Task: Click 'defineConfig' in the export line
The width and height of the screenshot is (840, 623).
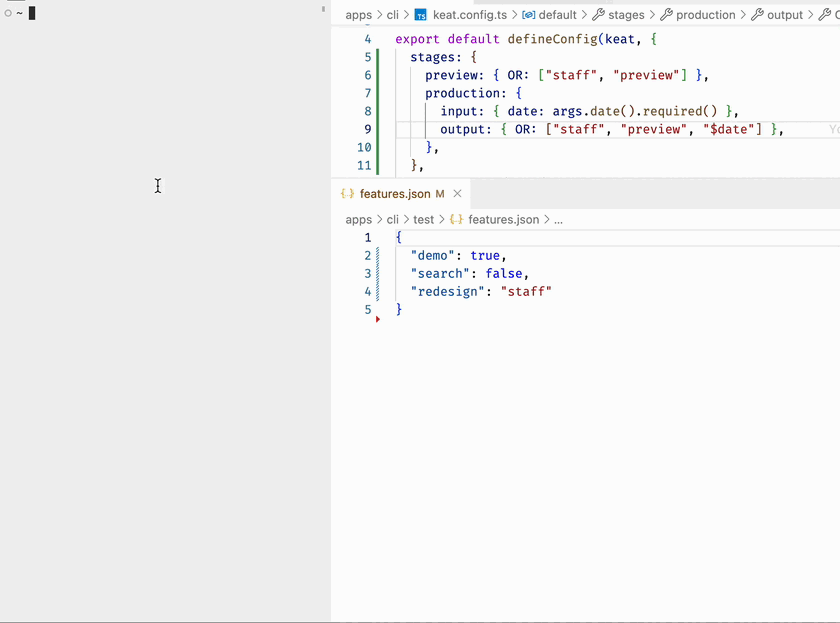Action: click(x=552, y=39)
